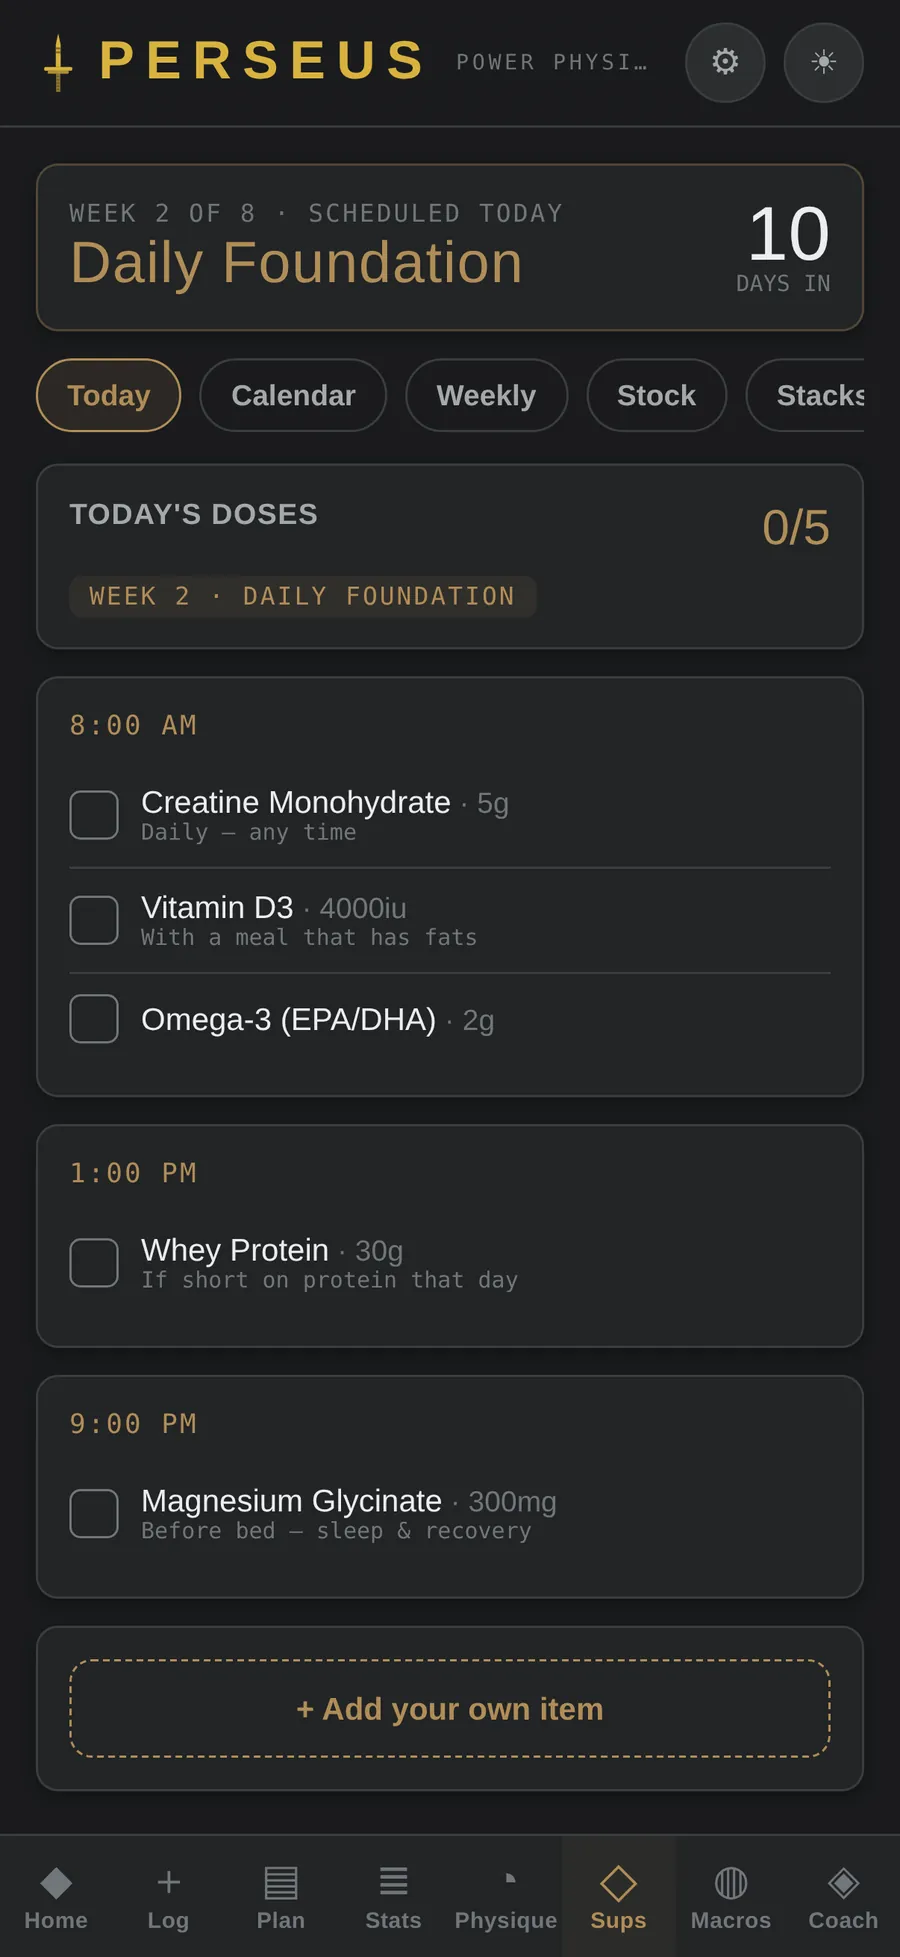
Task: Mark Omega-3 (EPA/DHA) as taken
Action: pos(94,1019)
